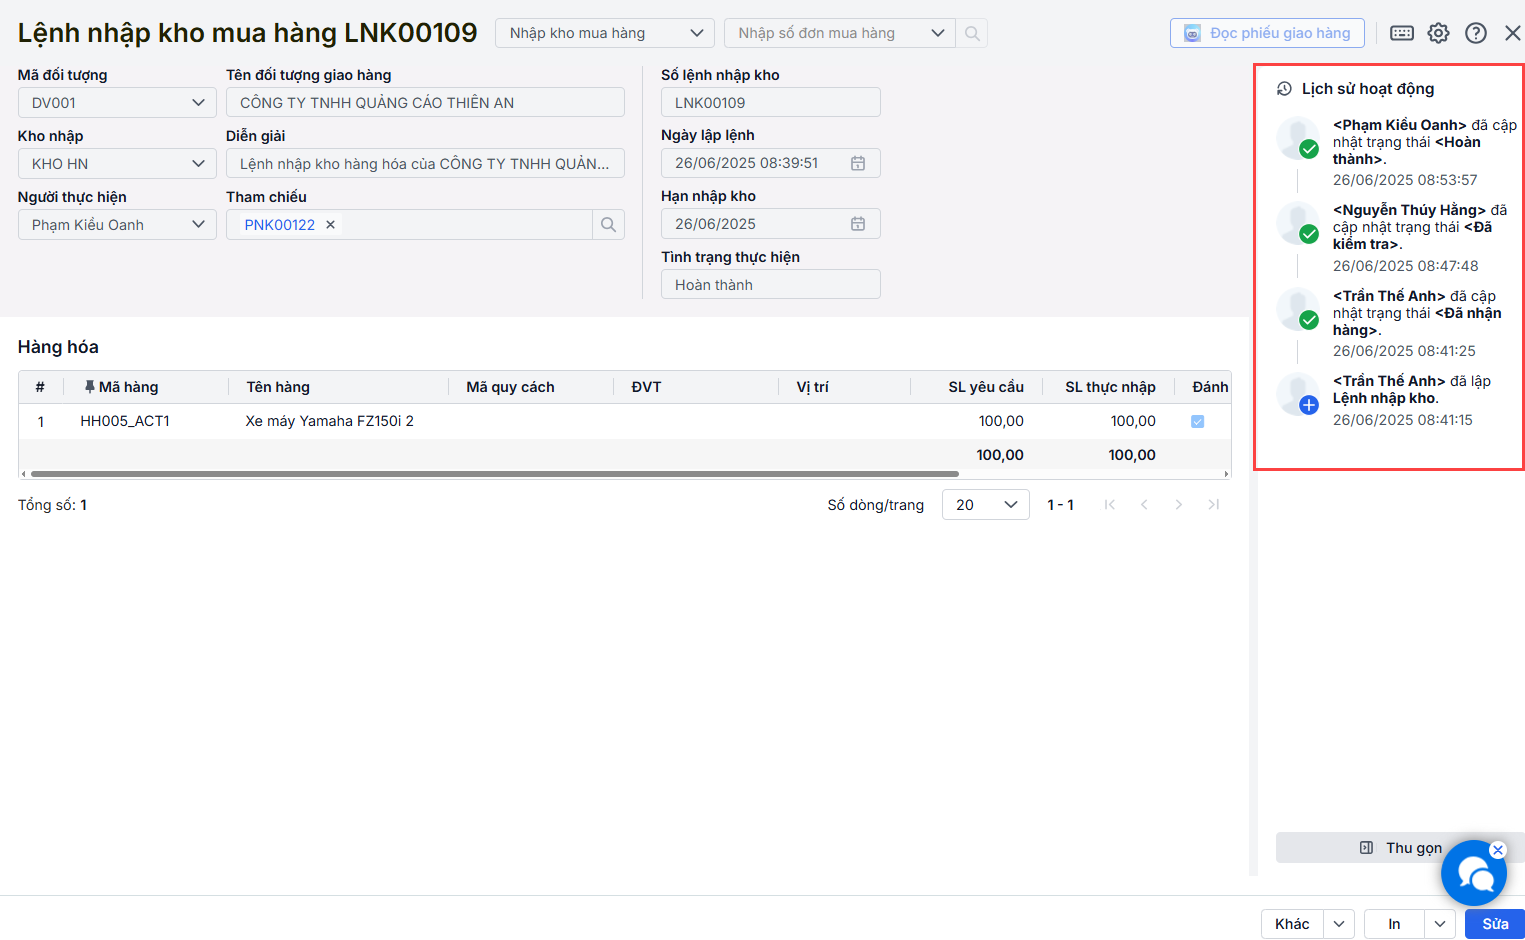Viewport: 1525px width, 940px height.
Task: Open calendar for Ngày lập lệnh
Action: pos(858,163)
